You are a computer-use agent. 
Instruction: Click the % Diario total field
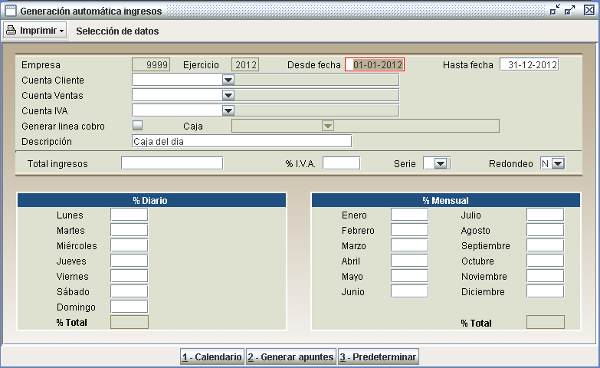(129, 322)
